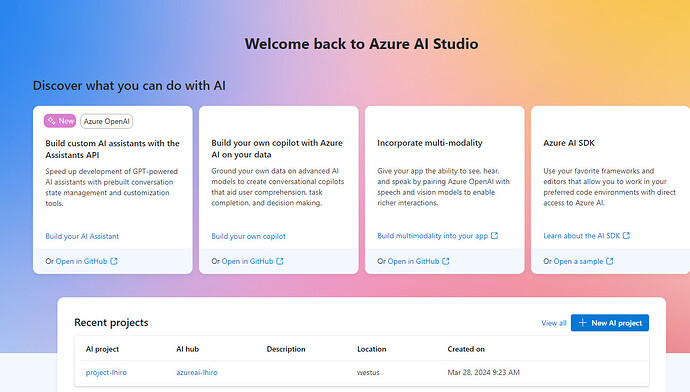Open Build your own copilot link

[x=248, y=236]
